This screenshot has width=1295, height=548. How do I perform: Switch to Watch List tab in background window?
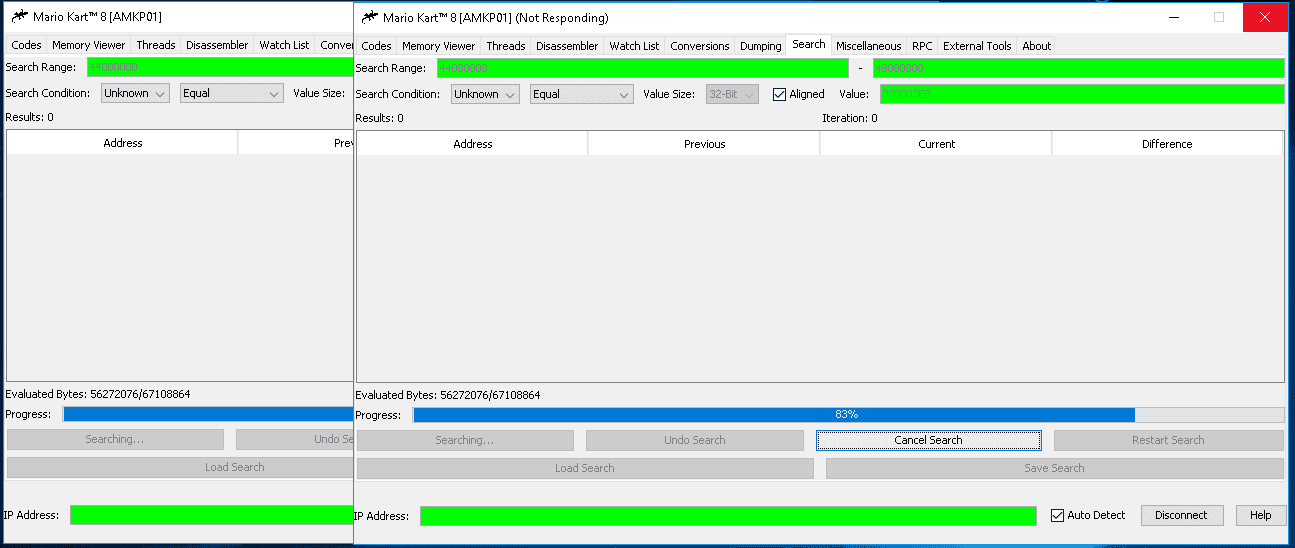284,45
